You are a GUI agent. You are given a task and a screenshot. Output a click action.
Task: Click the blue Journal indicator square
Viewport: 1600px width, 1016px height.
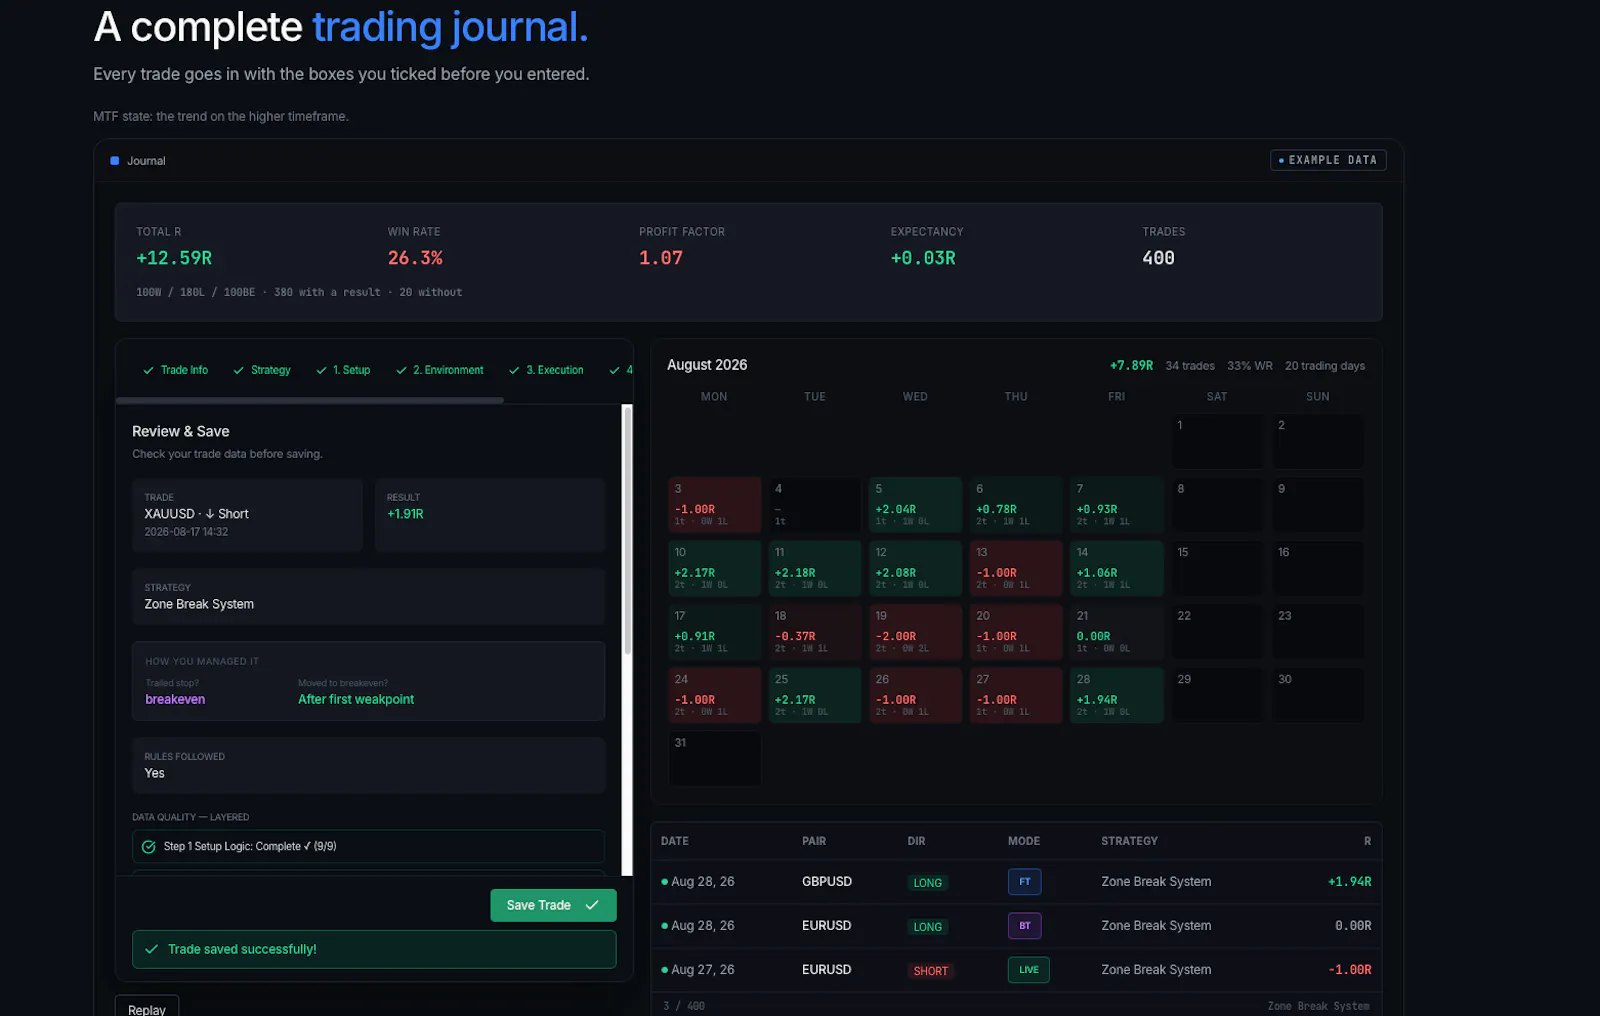[115, 161]
